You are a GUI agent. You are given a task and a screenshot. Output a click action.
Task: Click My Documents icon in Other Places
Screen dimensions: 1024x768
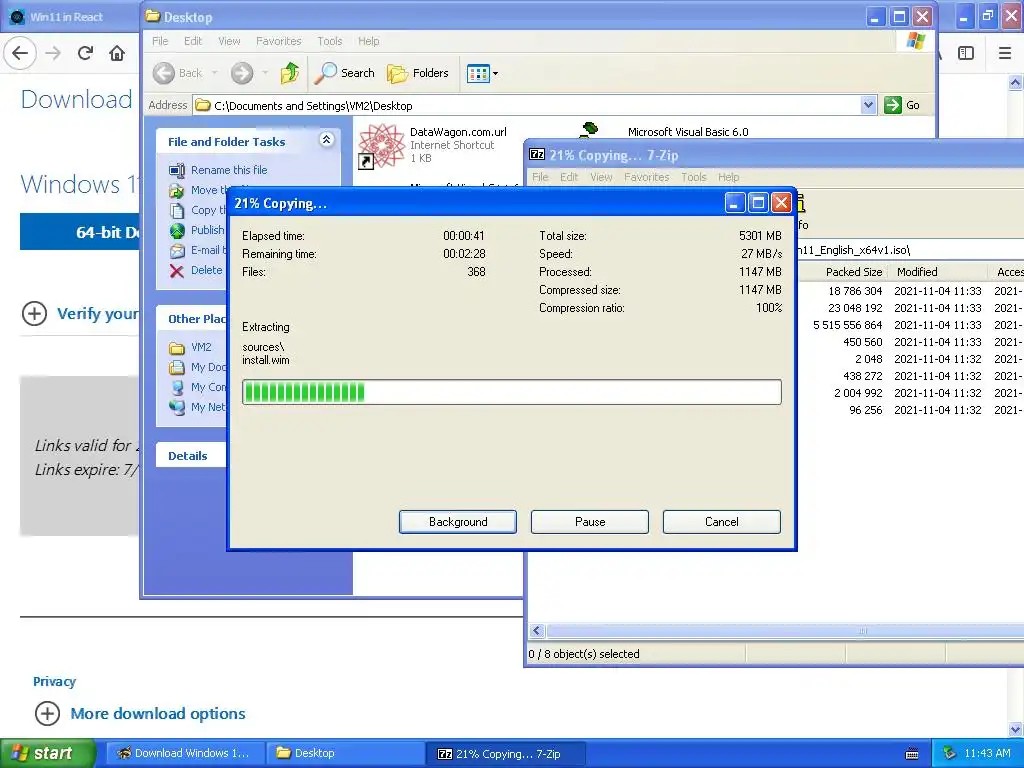click(x=177, y=368)
